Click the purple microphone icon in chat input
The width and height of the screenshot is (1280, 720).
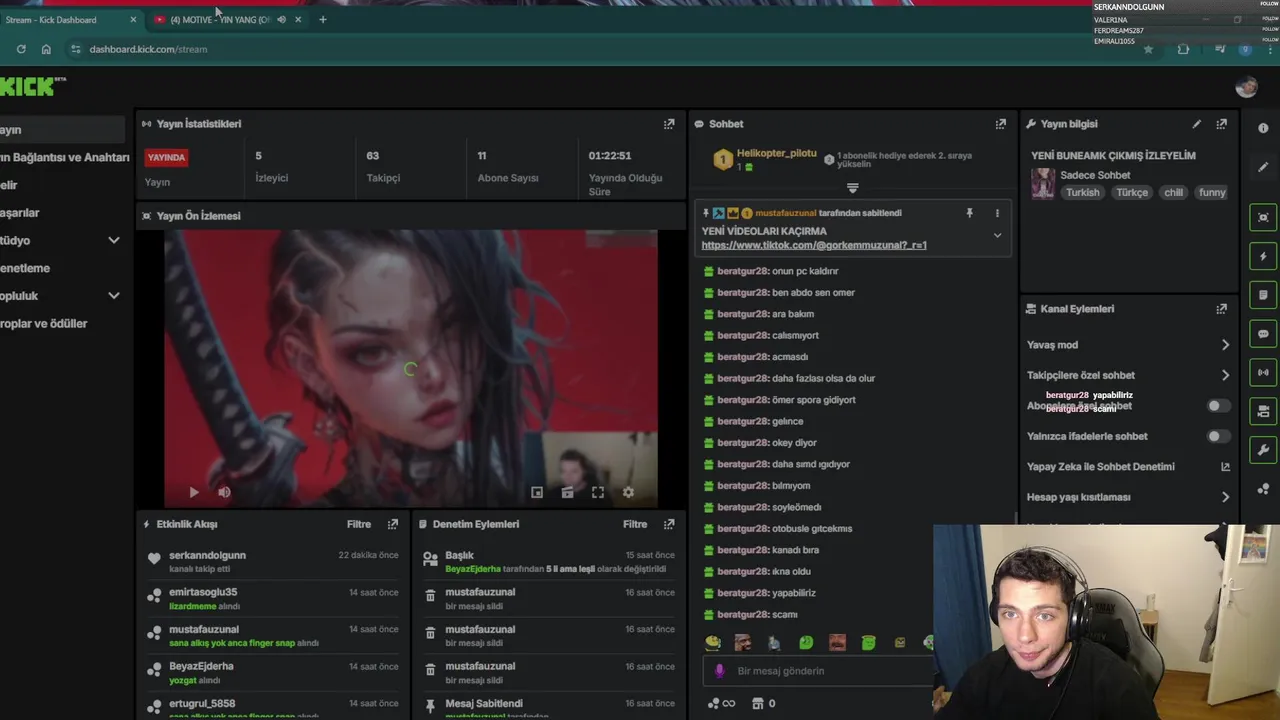719,671
